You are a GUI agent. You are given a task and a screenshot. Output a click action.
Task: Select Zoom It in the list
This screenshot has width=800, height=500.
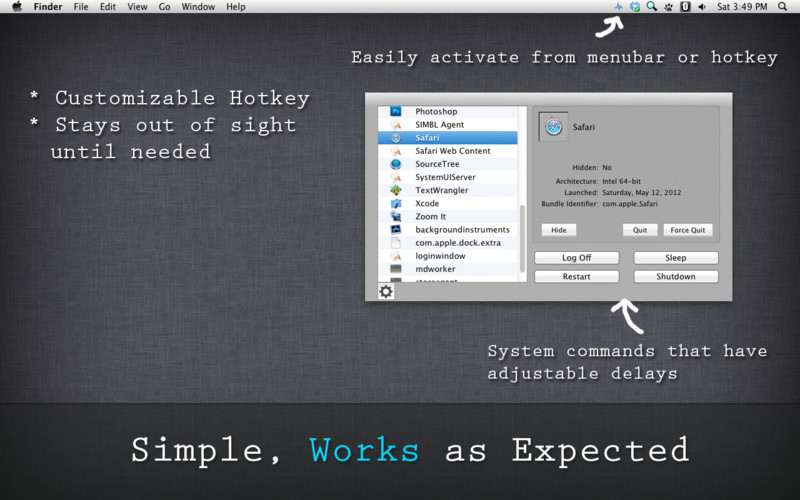(x=447, y=216)
